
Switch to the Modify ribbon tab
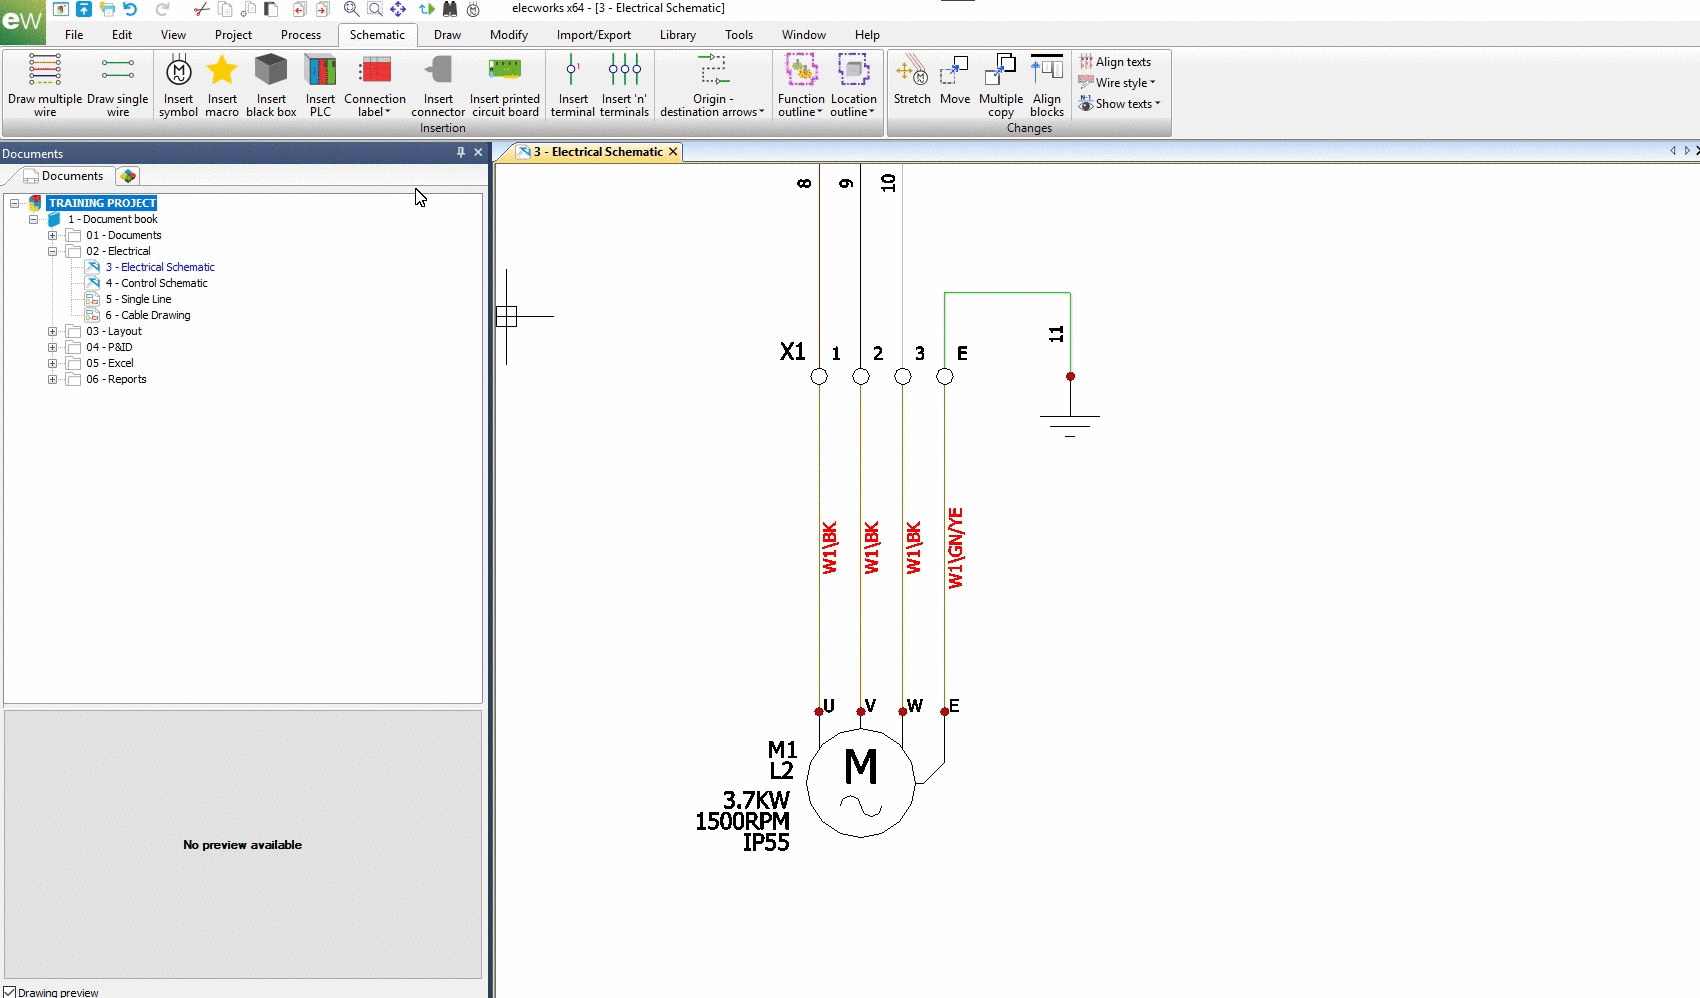tap(508, 35)
